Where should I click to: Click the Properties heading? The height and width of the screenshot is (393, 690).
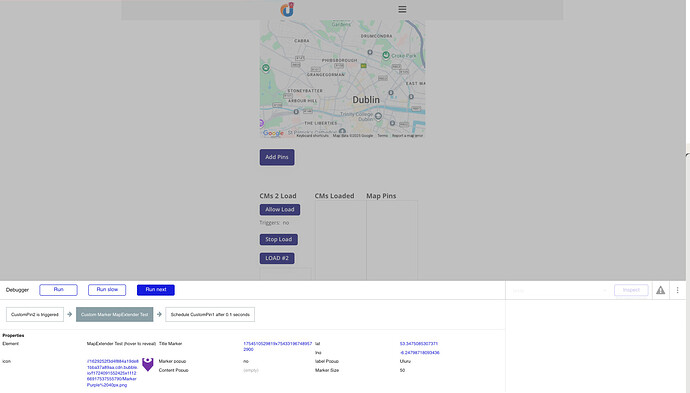(x=13, y=335)
